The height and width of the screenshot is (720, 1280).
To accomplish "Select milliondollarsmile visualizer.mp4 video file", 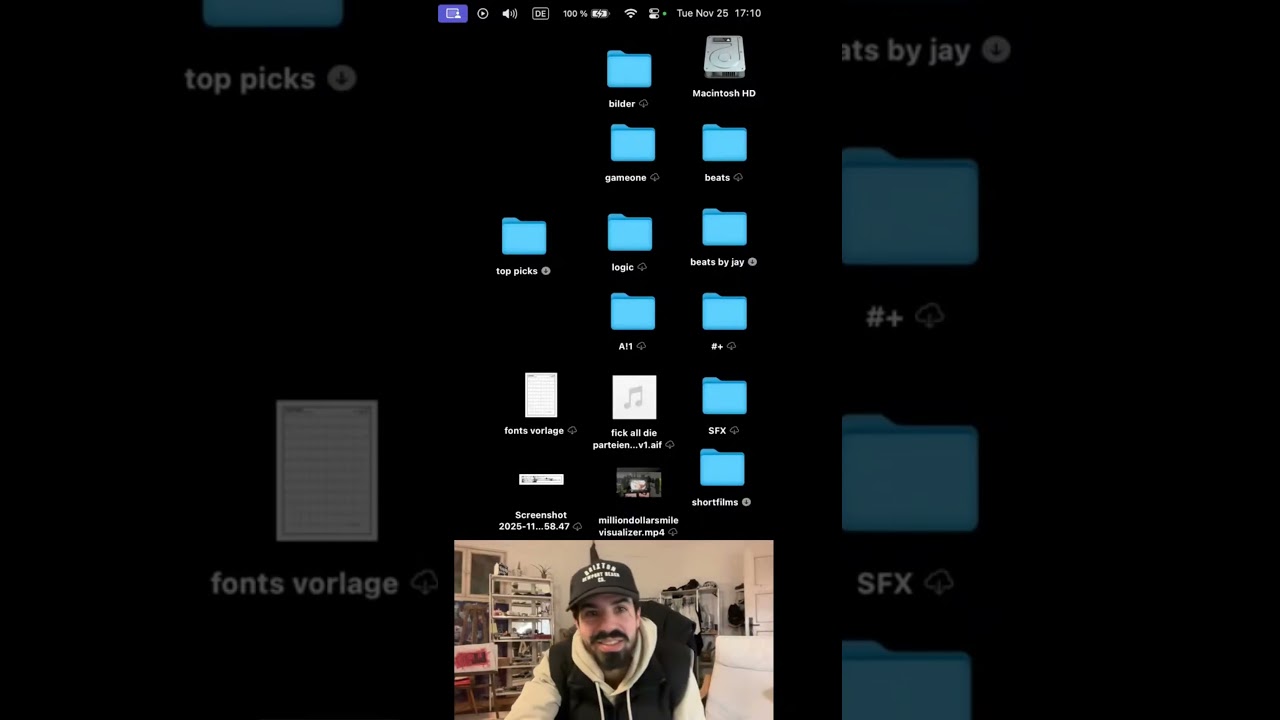I will (638, 484).
